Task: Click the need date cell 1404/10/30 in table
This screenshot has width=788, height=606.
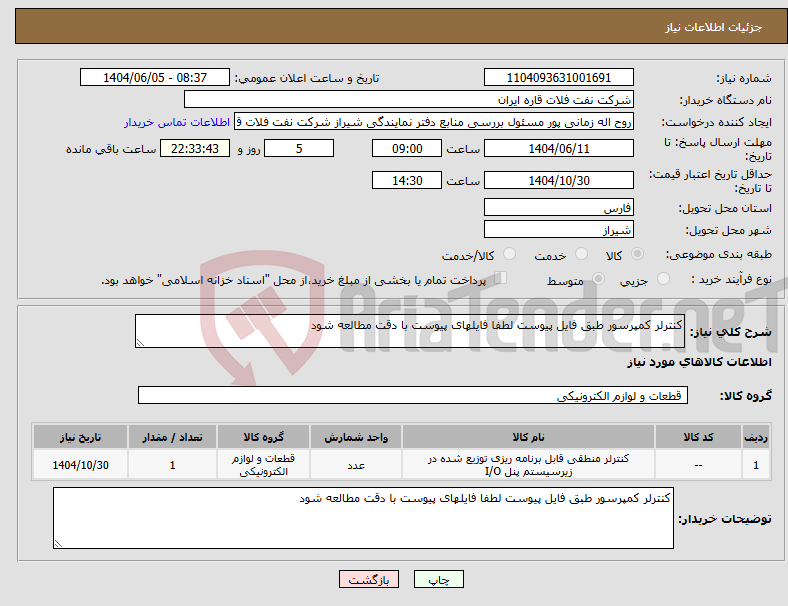Action: tap(80, 465)
